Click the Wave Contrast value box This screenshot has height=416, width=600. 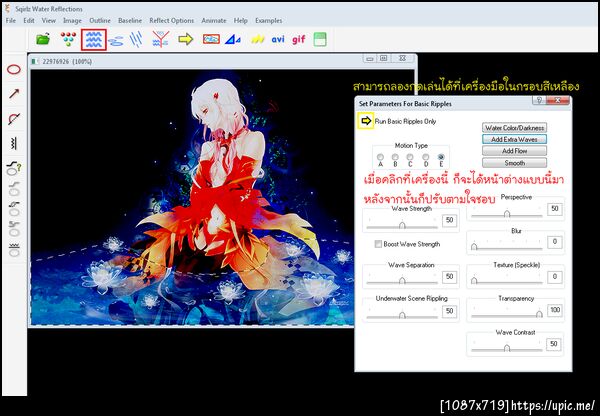click(554, 344)
